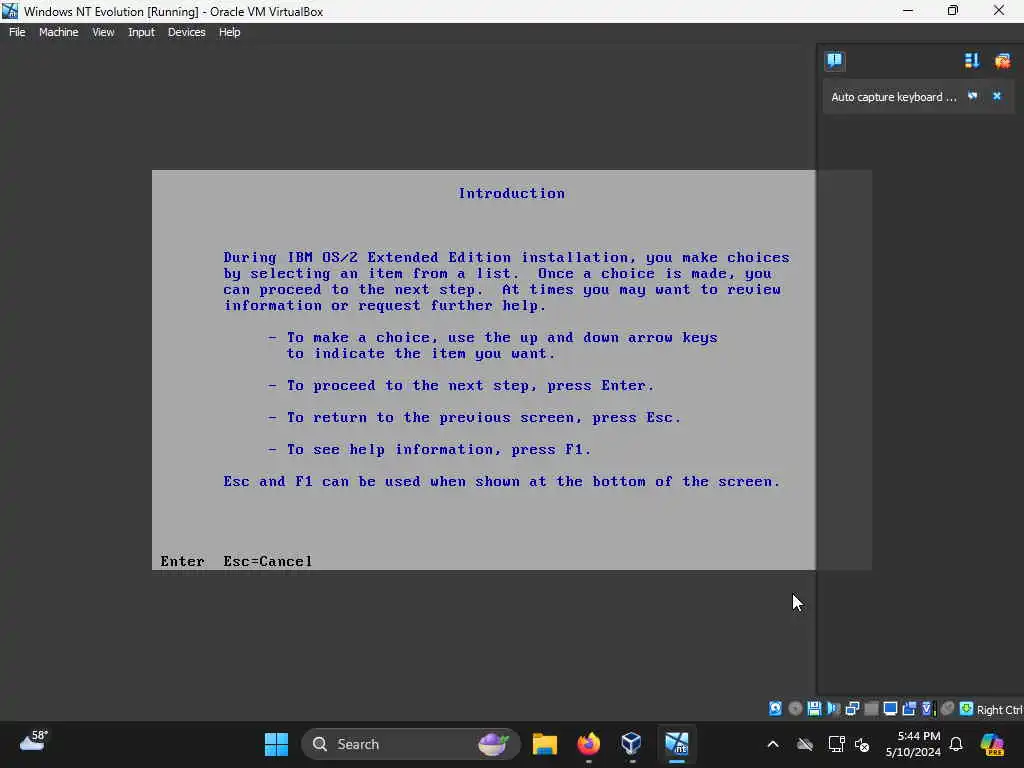The image size is (1024, 768).
Task: Click the Esc=Cancel label in the VM
Action: pos(268,561)
